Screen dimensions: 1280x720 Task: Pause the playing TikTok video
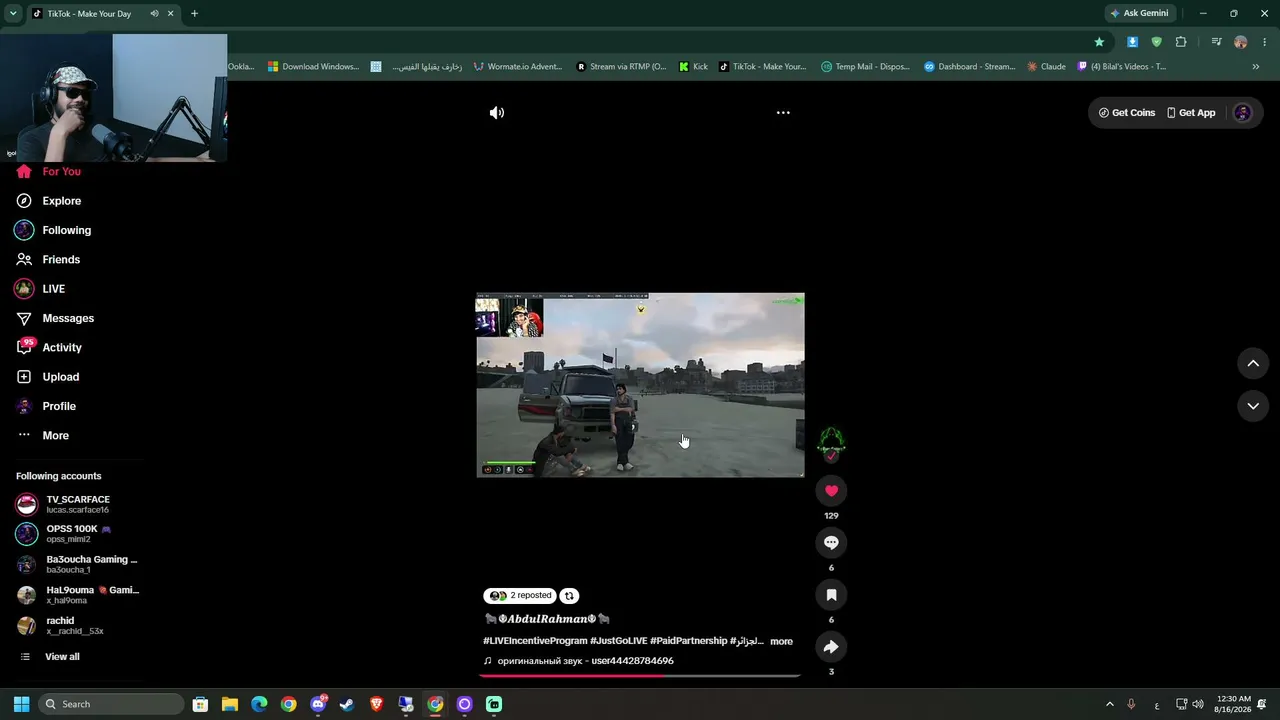point(640,385)
